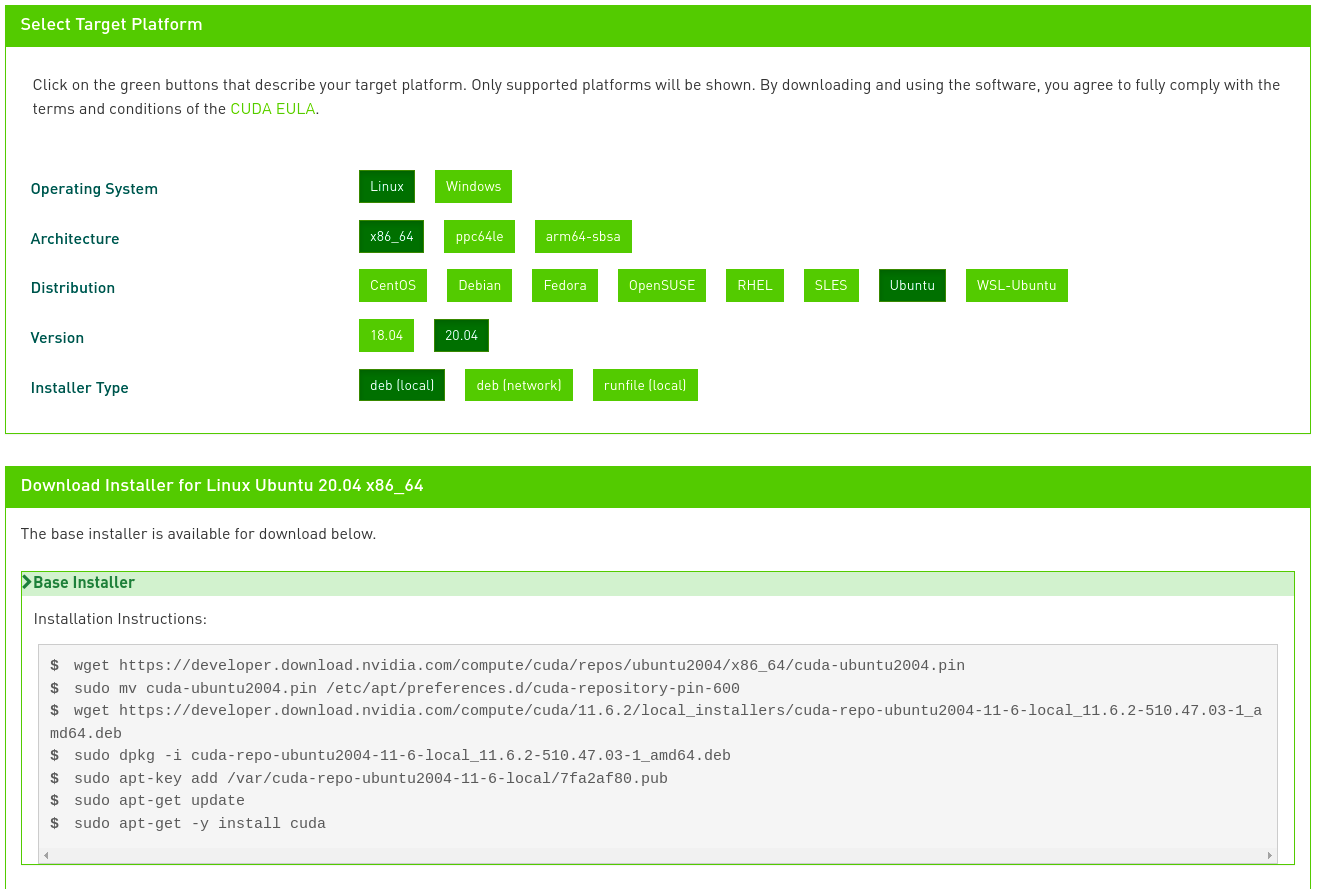Image resolution: width=1317 pixels, height=889 pixels.
Task: Confirm Ubuntu is the selected distribution
Action: (x=911, y=285)
